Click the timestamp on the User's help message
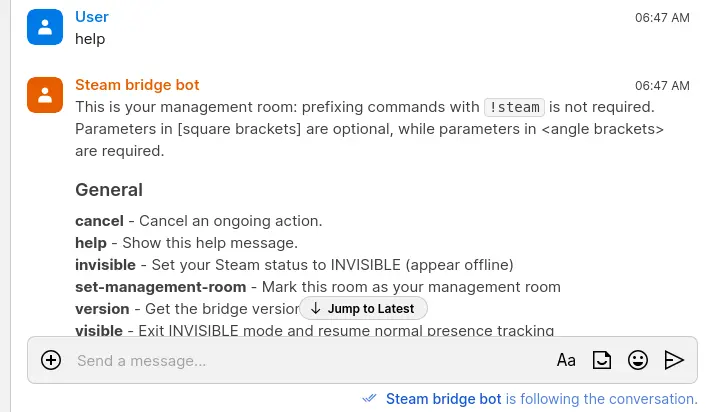Viewport: 714px width, 412px height. pyautogui.click(x=662, y=17)
